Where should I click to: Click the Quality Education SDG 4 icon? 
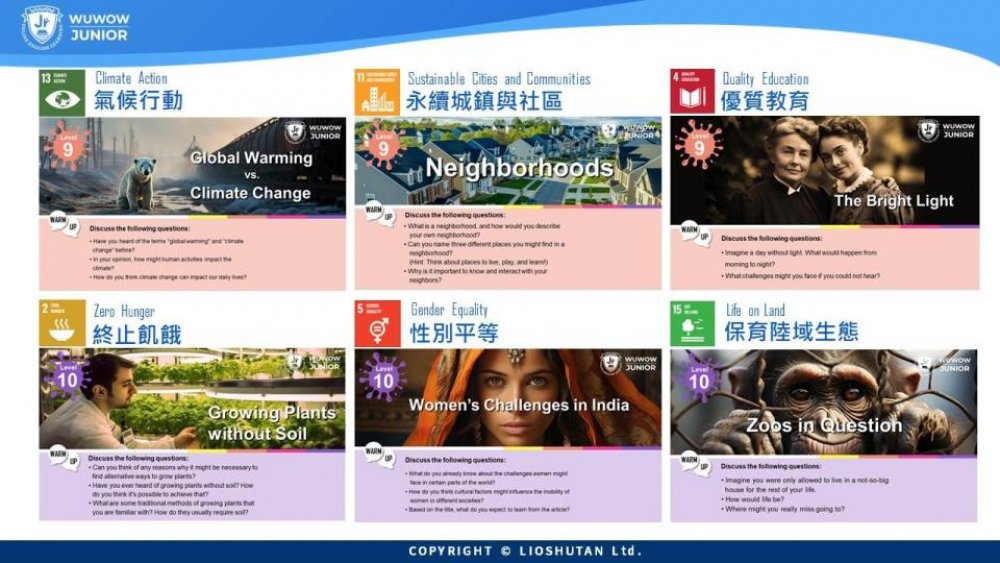tap(692, 92)
